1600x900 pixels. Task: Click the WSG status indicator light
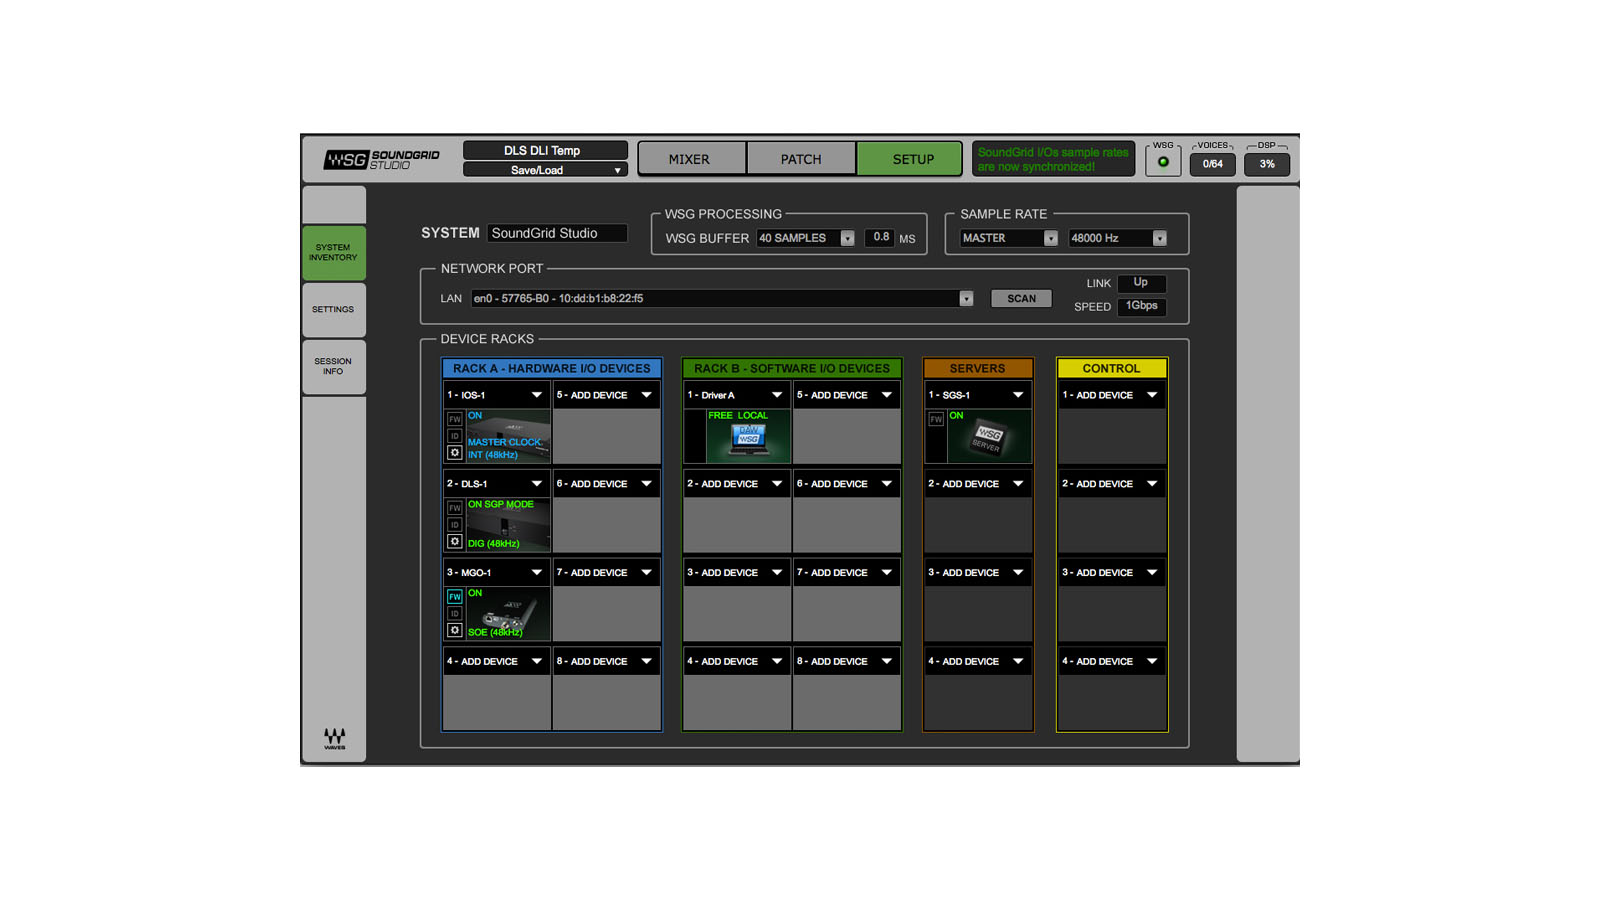pyautogui.click(x=1163, y=162)
